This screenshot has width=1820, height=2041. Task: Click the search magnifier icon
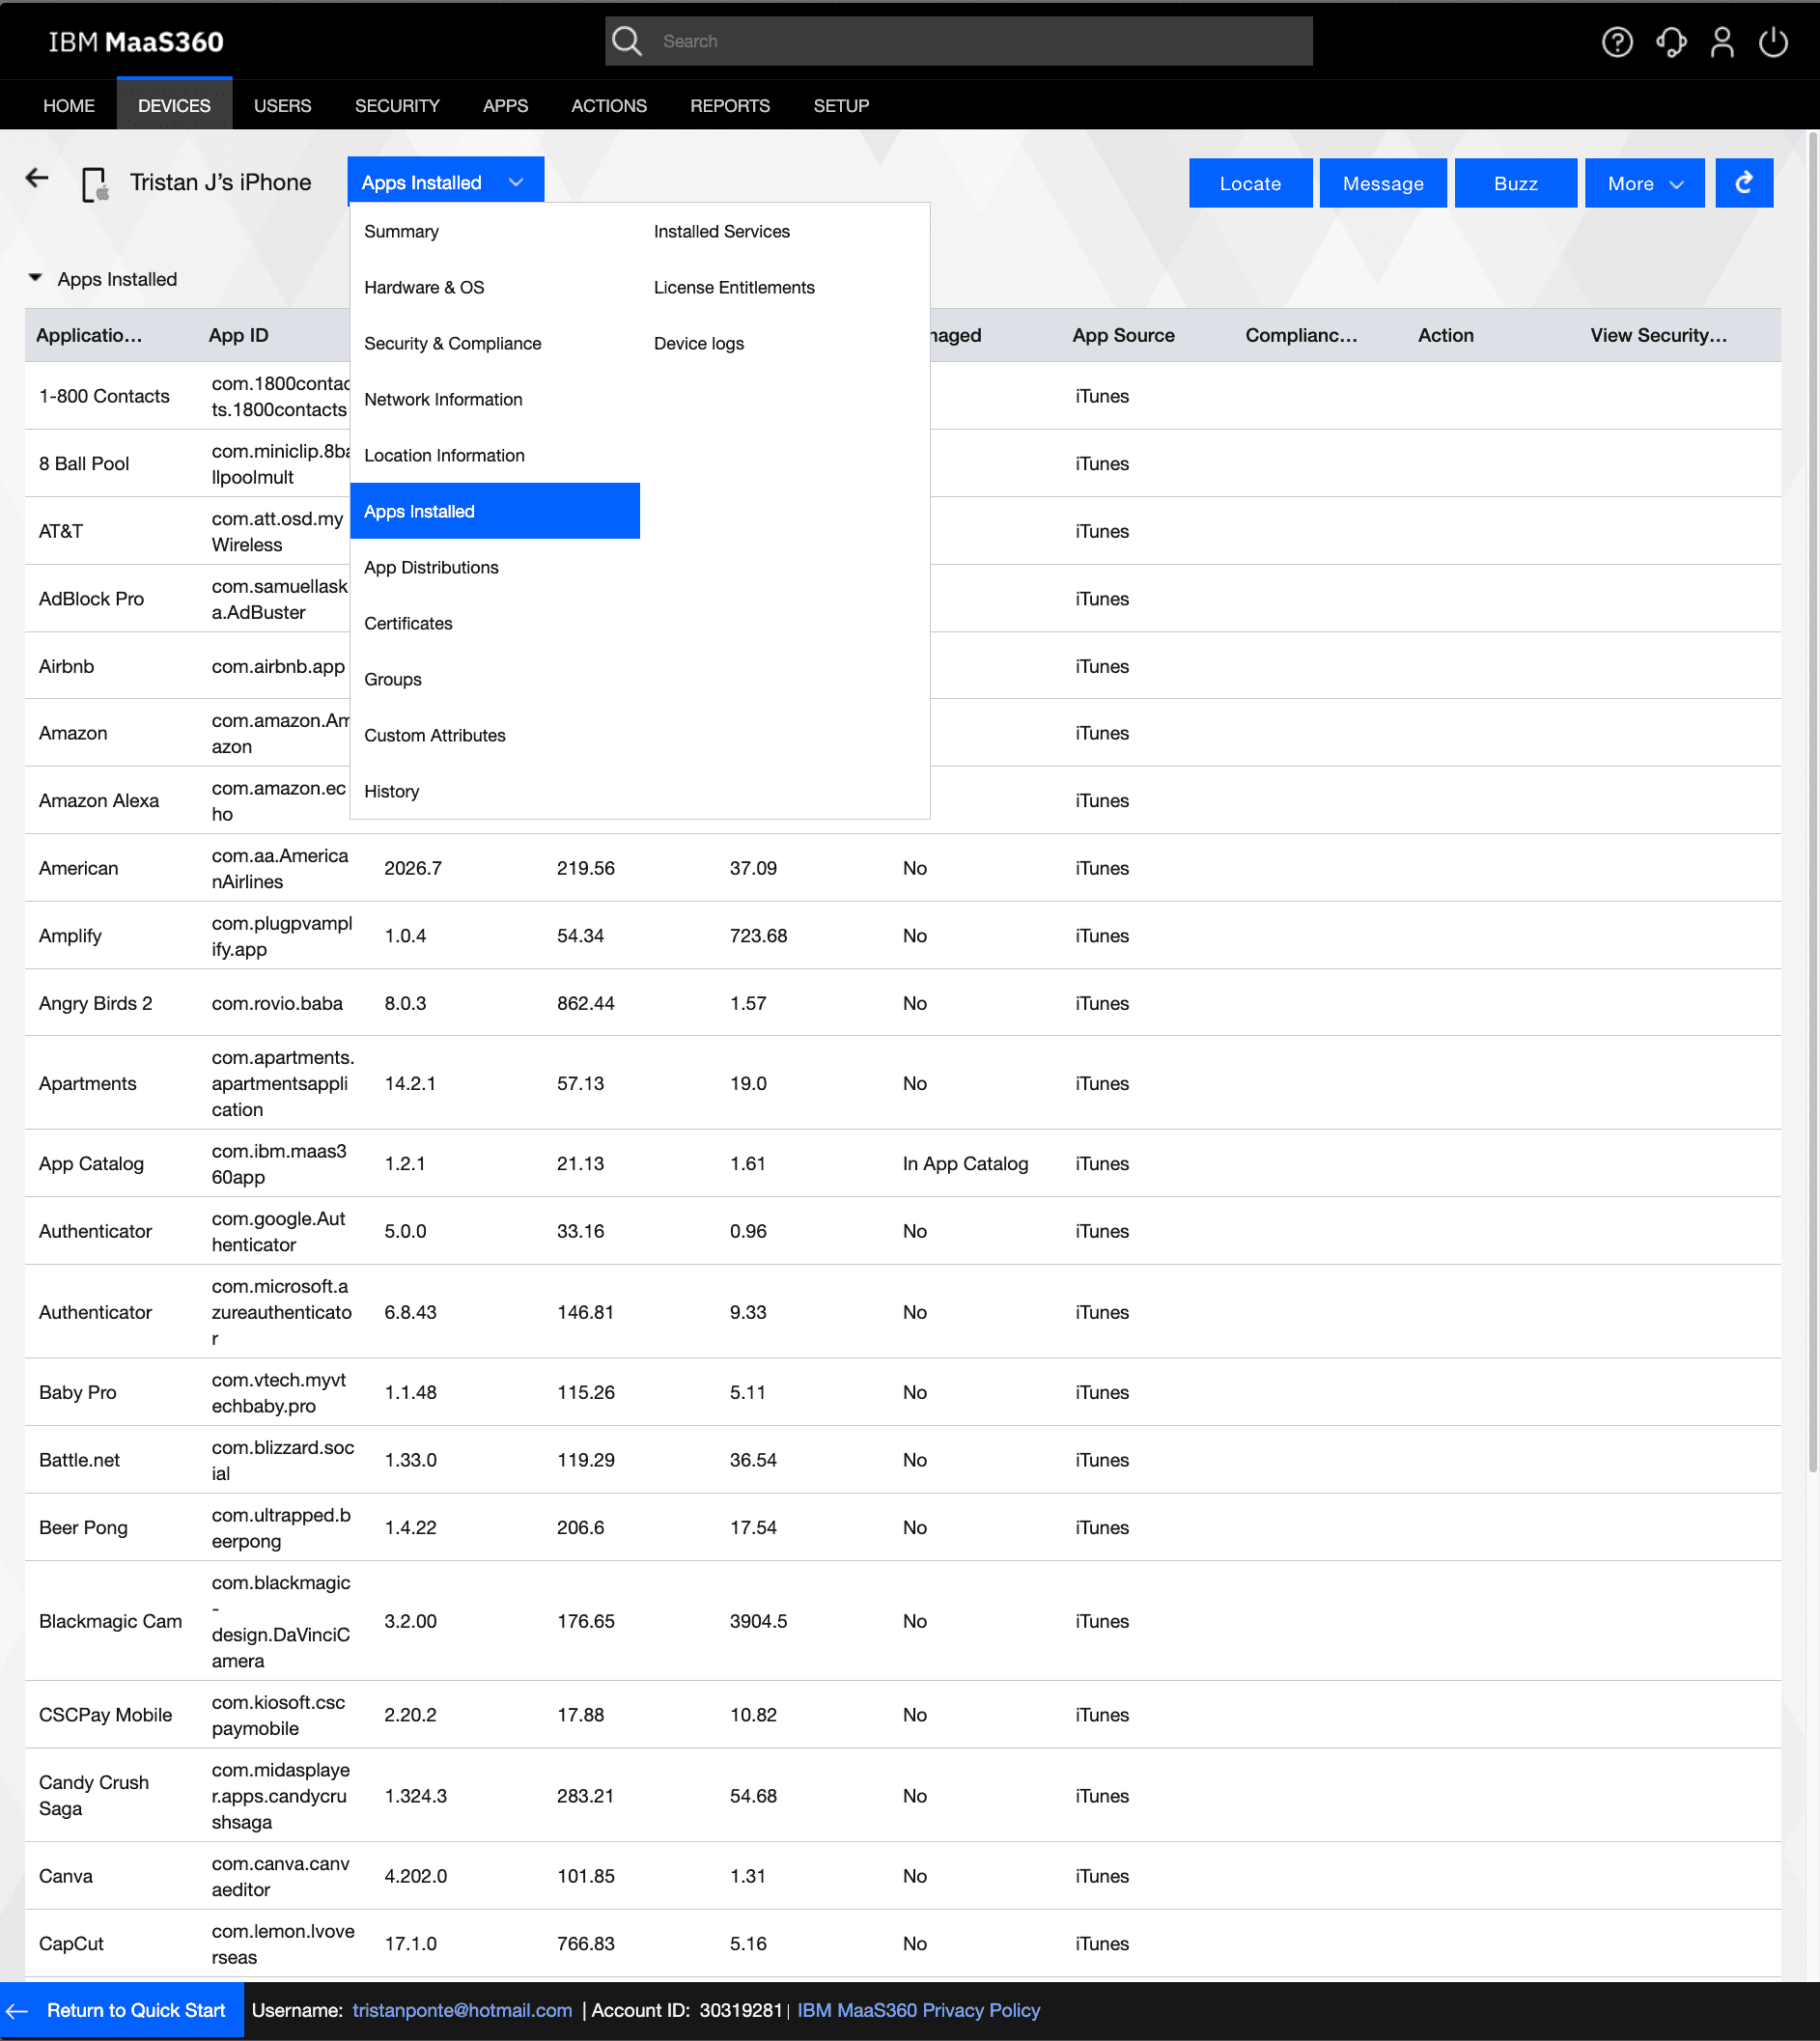(627, 41)
